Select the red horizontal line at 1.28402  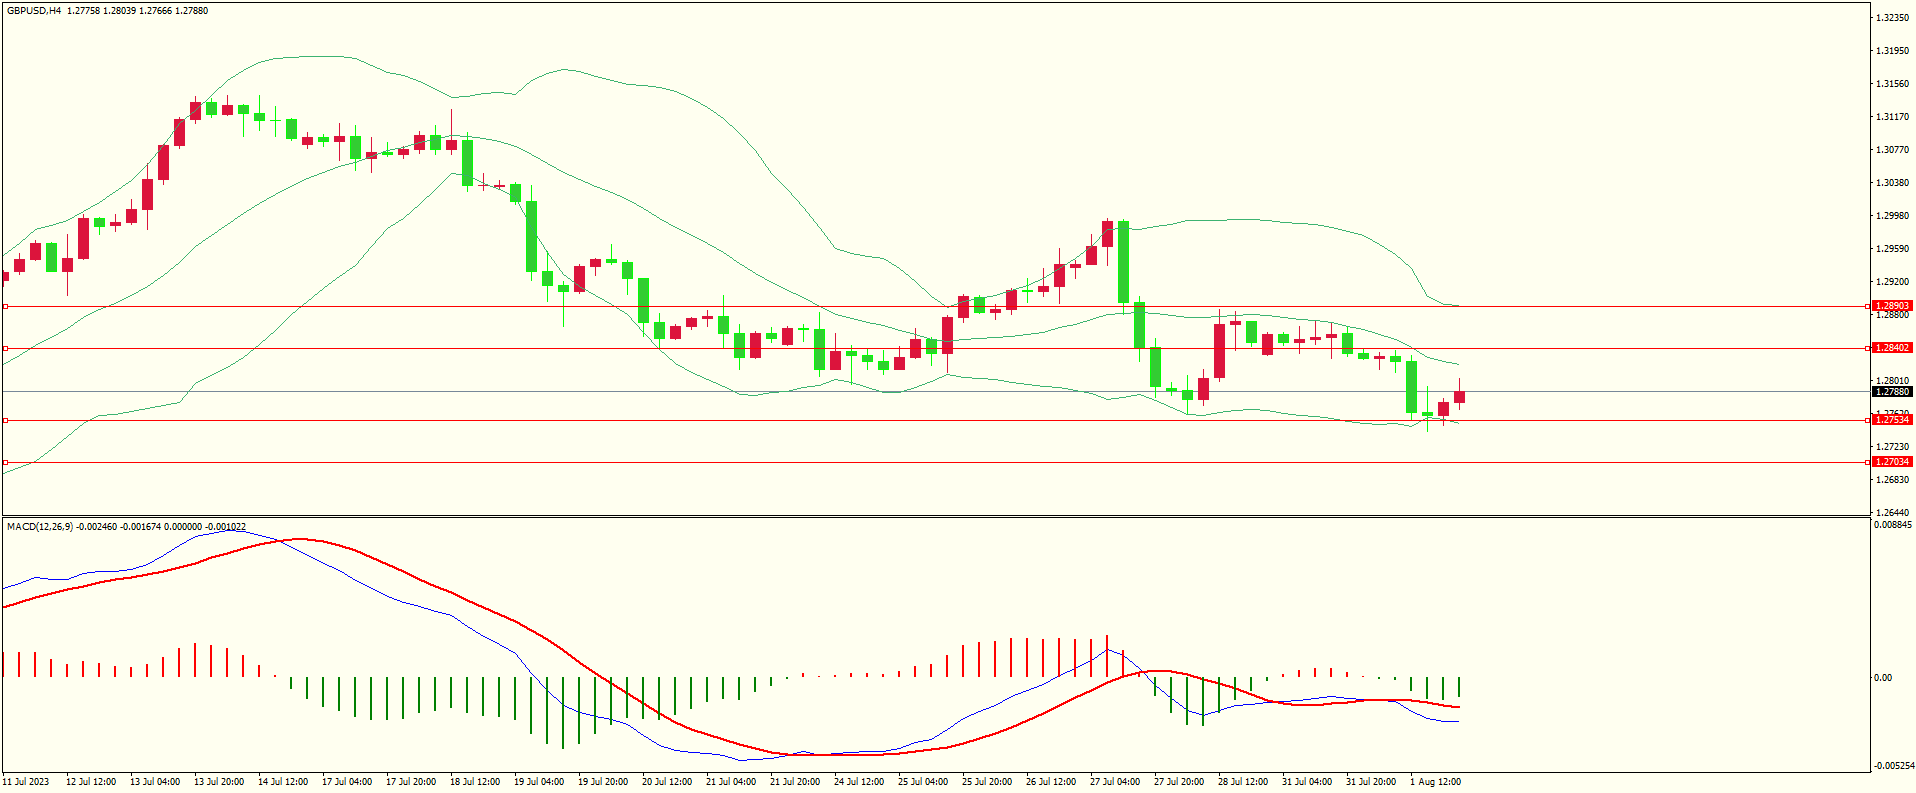click(x=935, y=349)
